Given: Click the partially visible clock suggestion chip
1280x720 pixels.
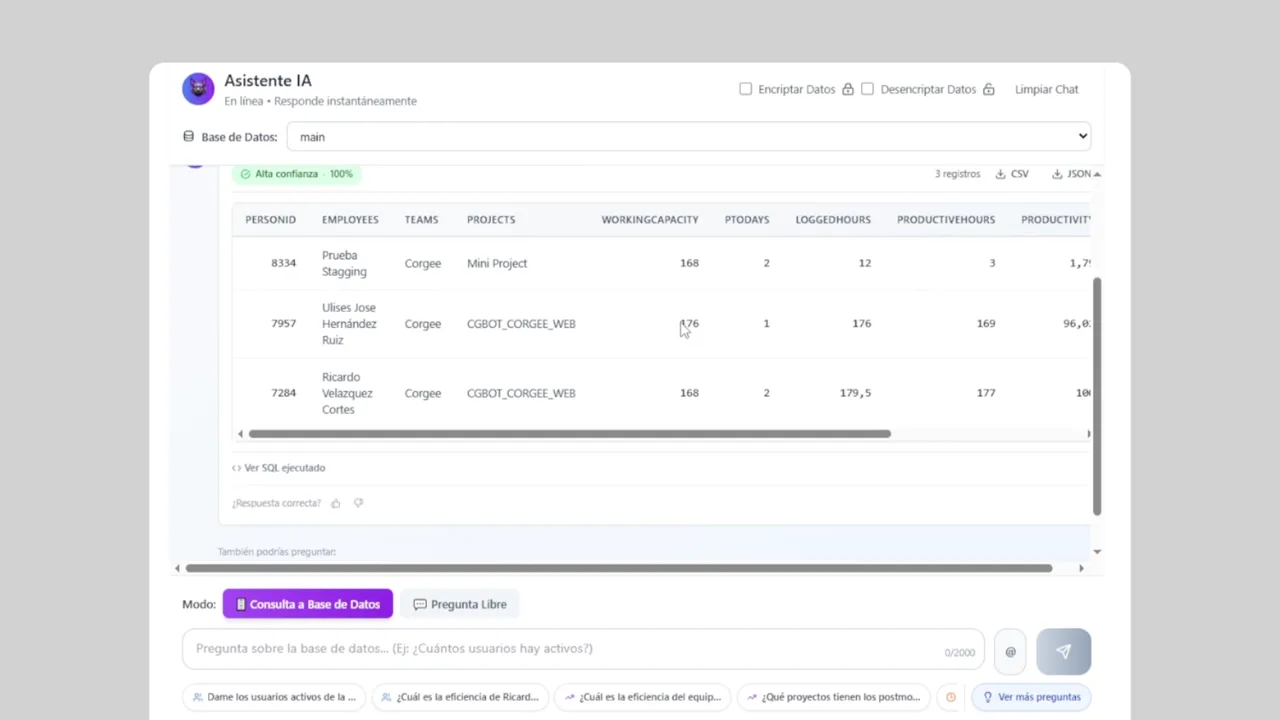Looking at the screenshot, I should tap(951, 697).
